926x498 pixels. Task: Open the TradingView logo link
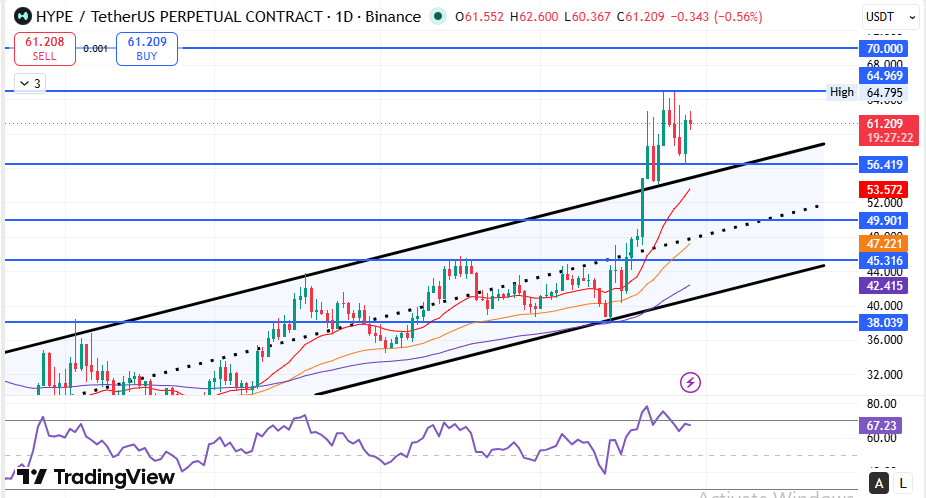pyautogui.click(x=96, y=477)
